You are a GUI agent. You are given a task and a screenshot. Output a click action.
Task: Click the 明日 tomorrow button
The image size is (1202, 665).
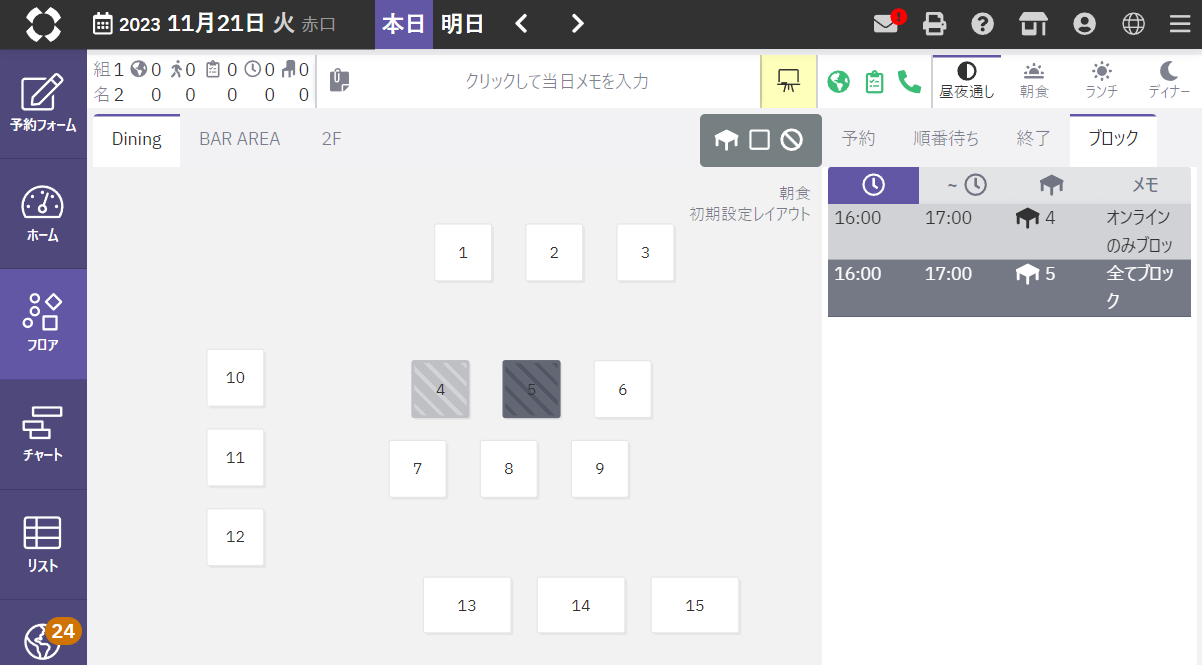(x=462, y=24)
